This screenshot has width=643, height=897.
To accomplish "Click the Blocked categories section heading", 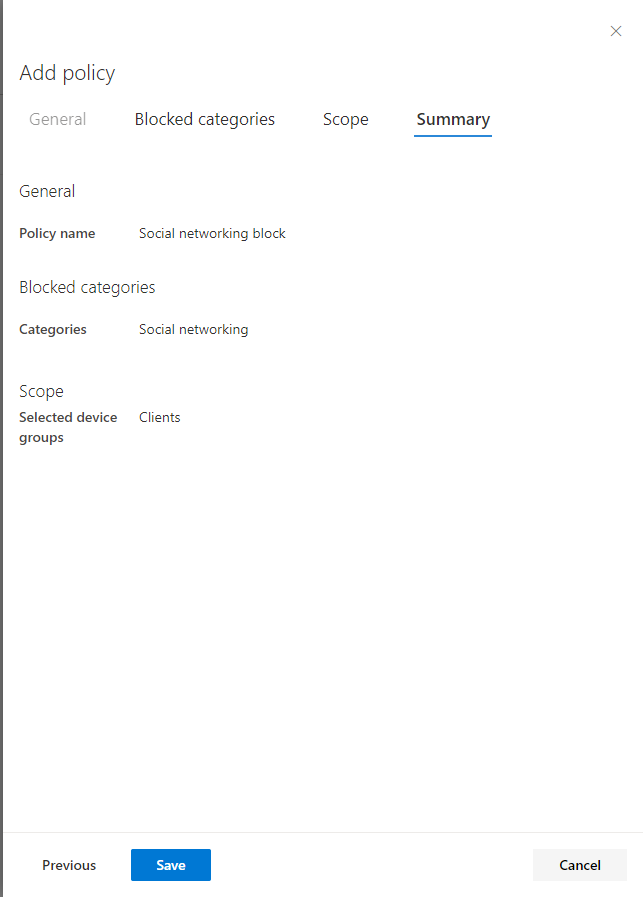I will 87,287.
